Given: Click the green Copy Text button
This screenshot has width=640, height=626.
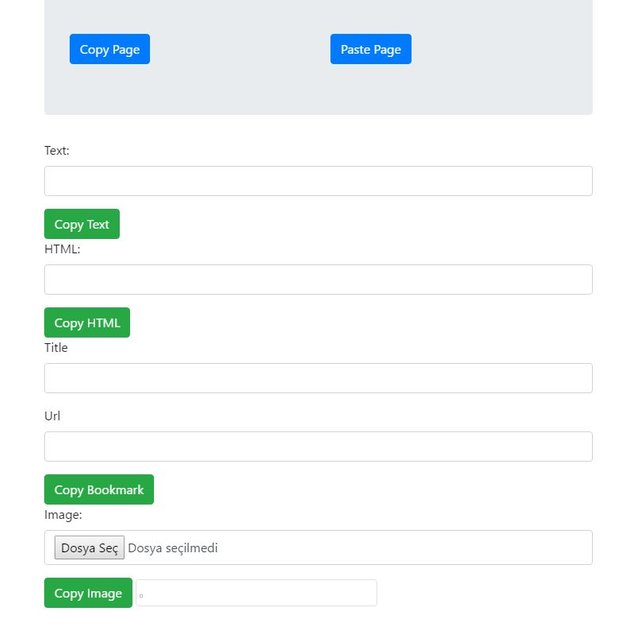Looking at the screenshot, I should tap(82, 224).
